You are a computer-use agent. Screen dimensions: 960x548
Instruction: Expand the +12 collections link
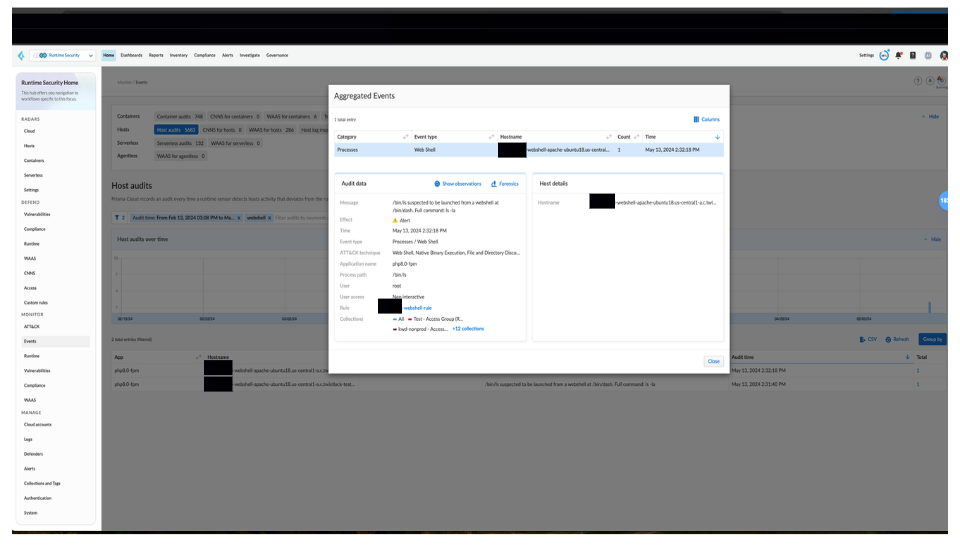[x=468, y=329]
